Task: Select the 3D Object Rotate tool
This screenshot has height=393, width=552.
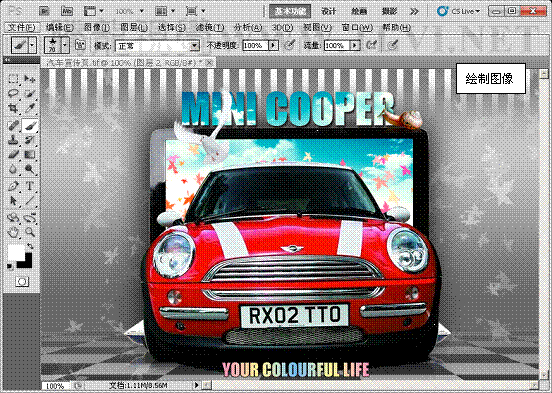Action: click(13, 218)
